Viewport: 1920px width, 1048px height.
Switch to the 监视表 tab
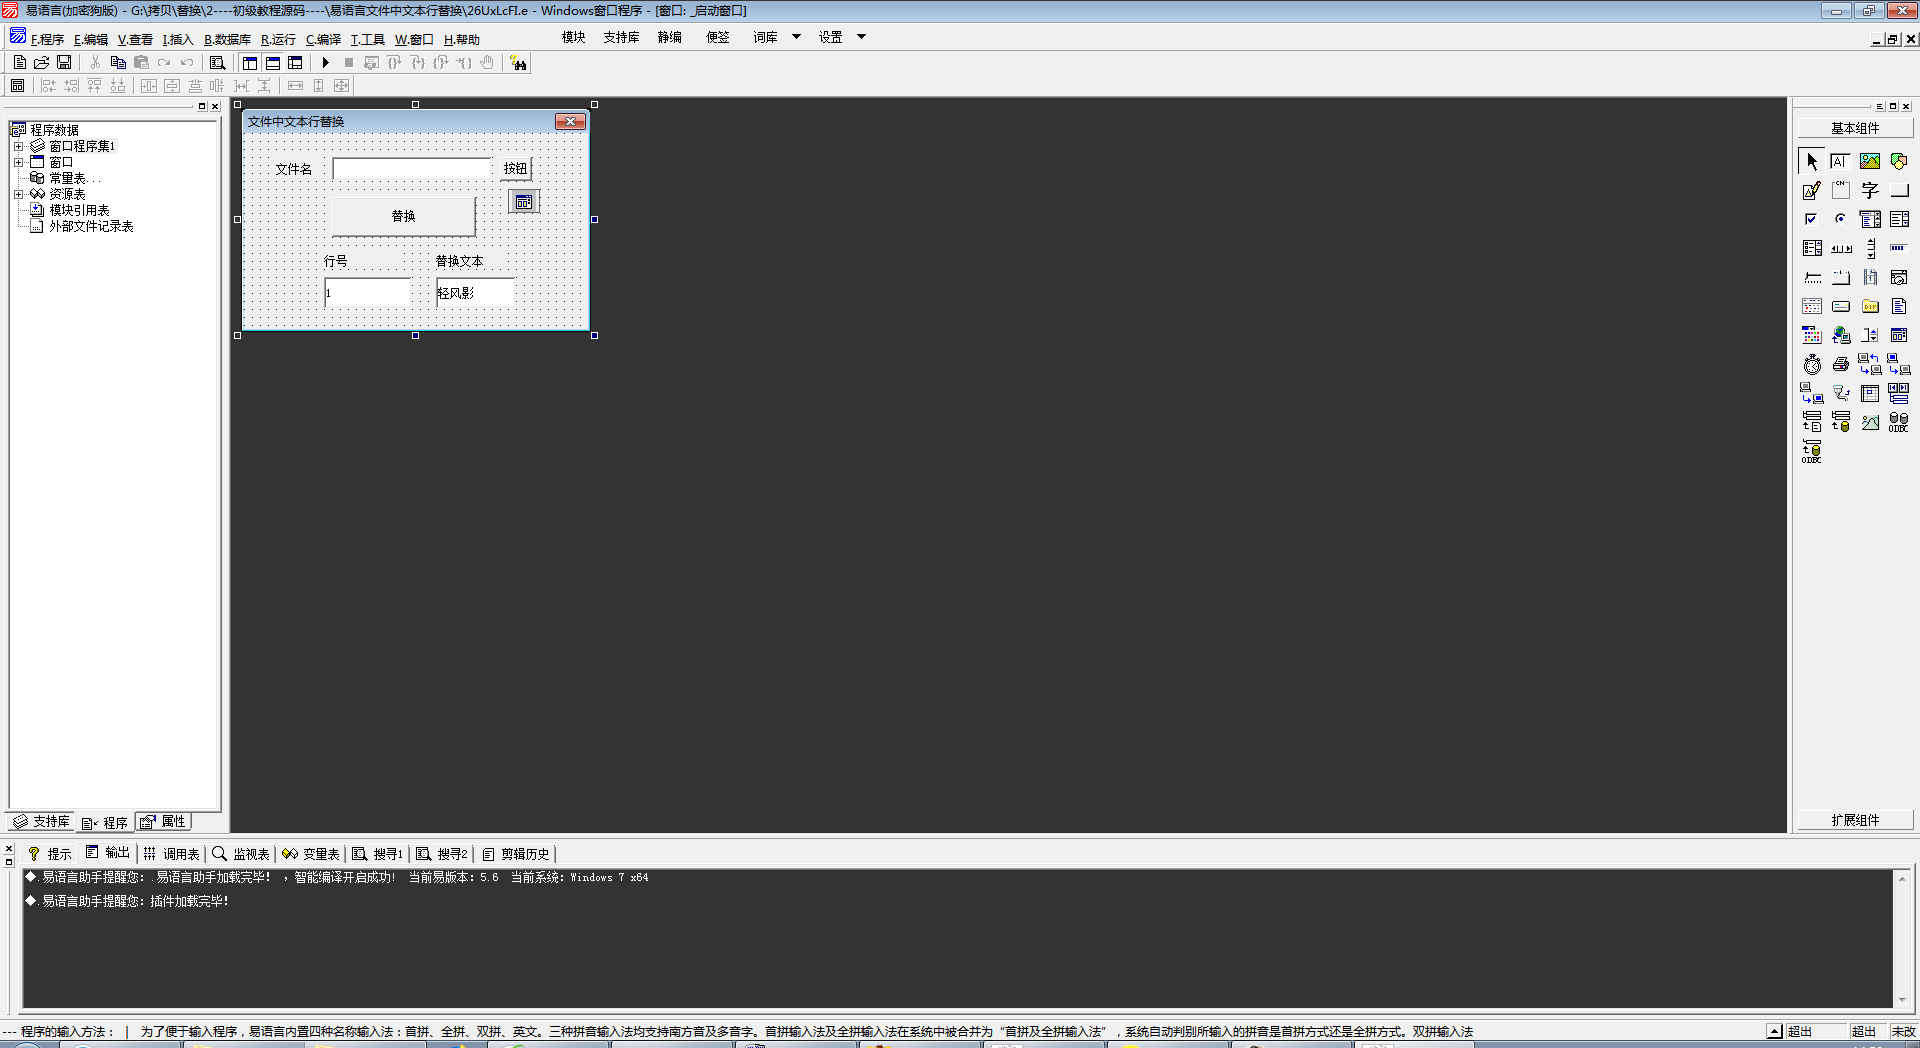point(241,854)
